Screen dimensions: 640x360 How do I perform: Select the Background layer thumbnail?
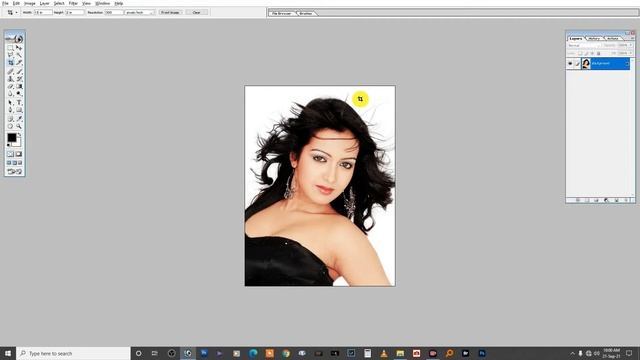[586, 63]
